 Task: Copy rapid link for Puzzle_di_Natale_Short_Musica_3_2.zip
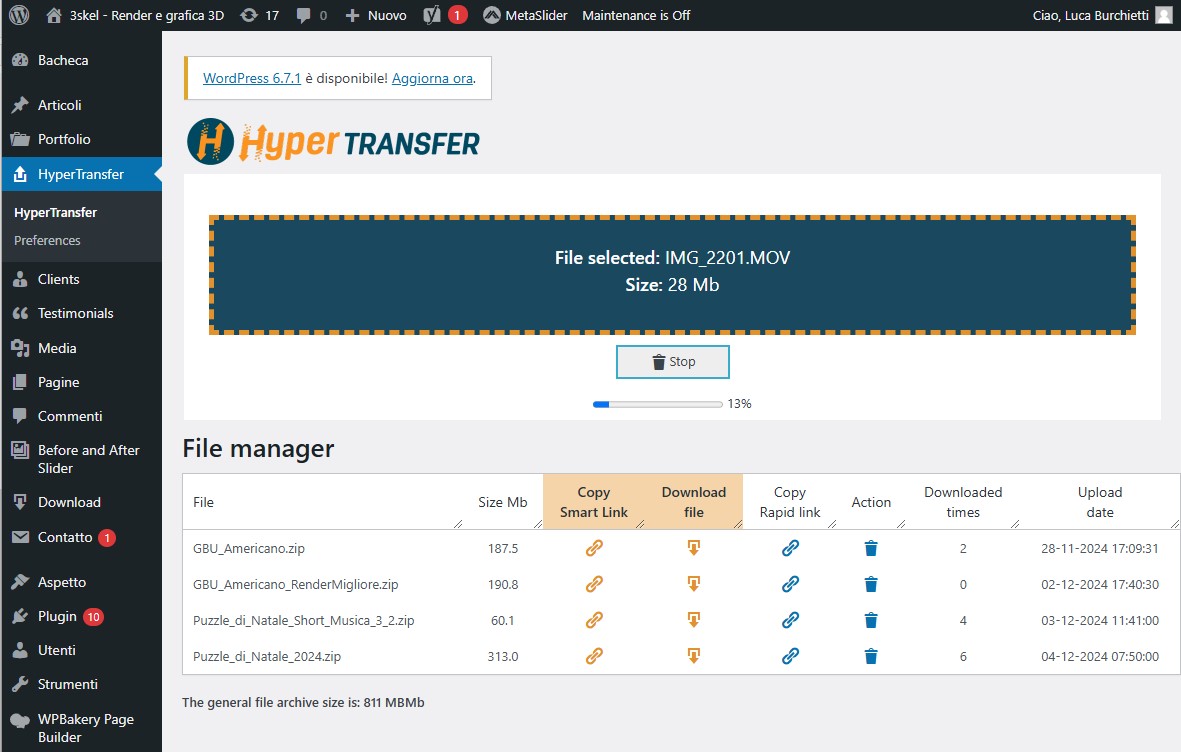pos(790,620)
